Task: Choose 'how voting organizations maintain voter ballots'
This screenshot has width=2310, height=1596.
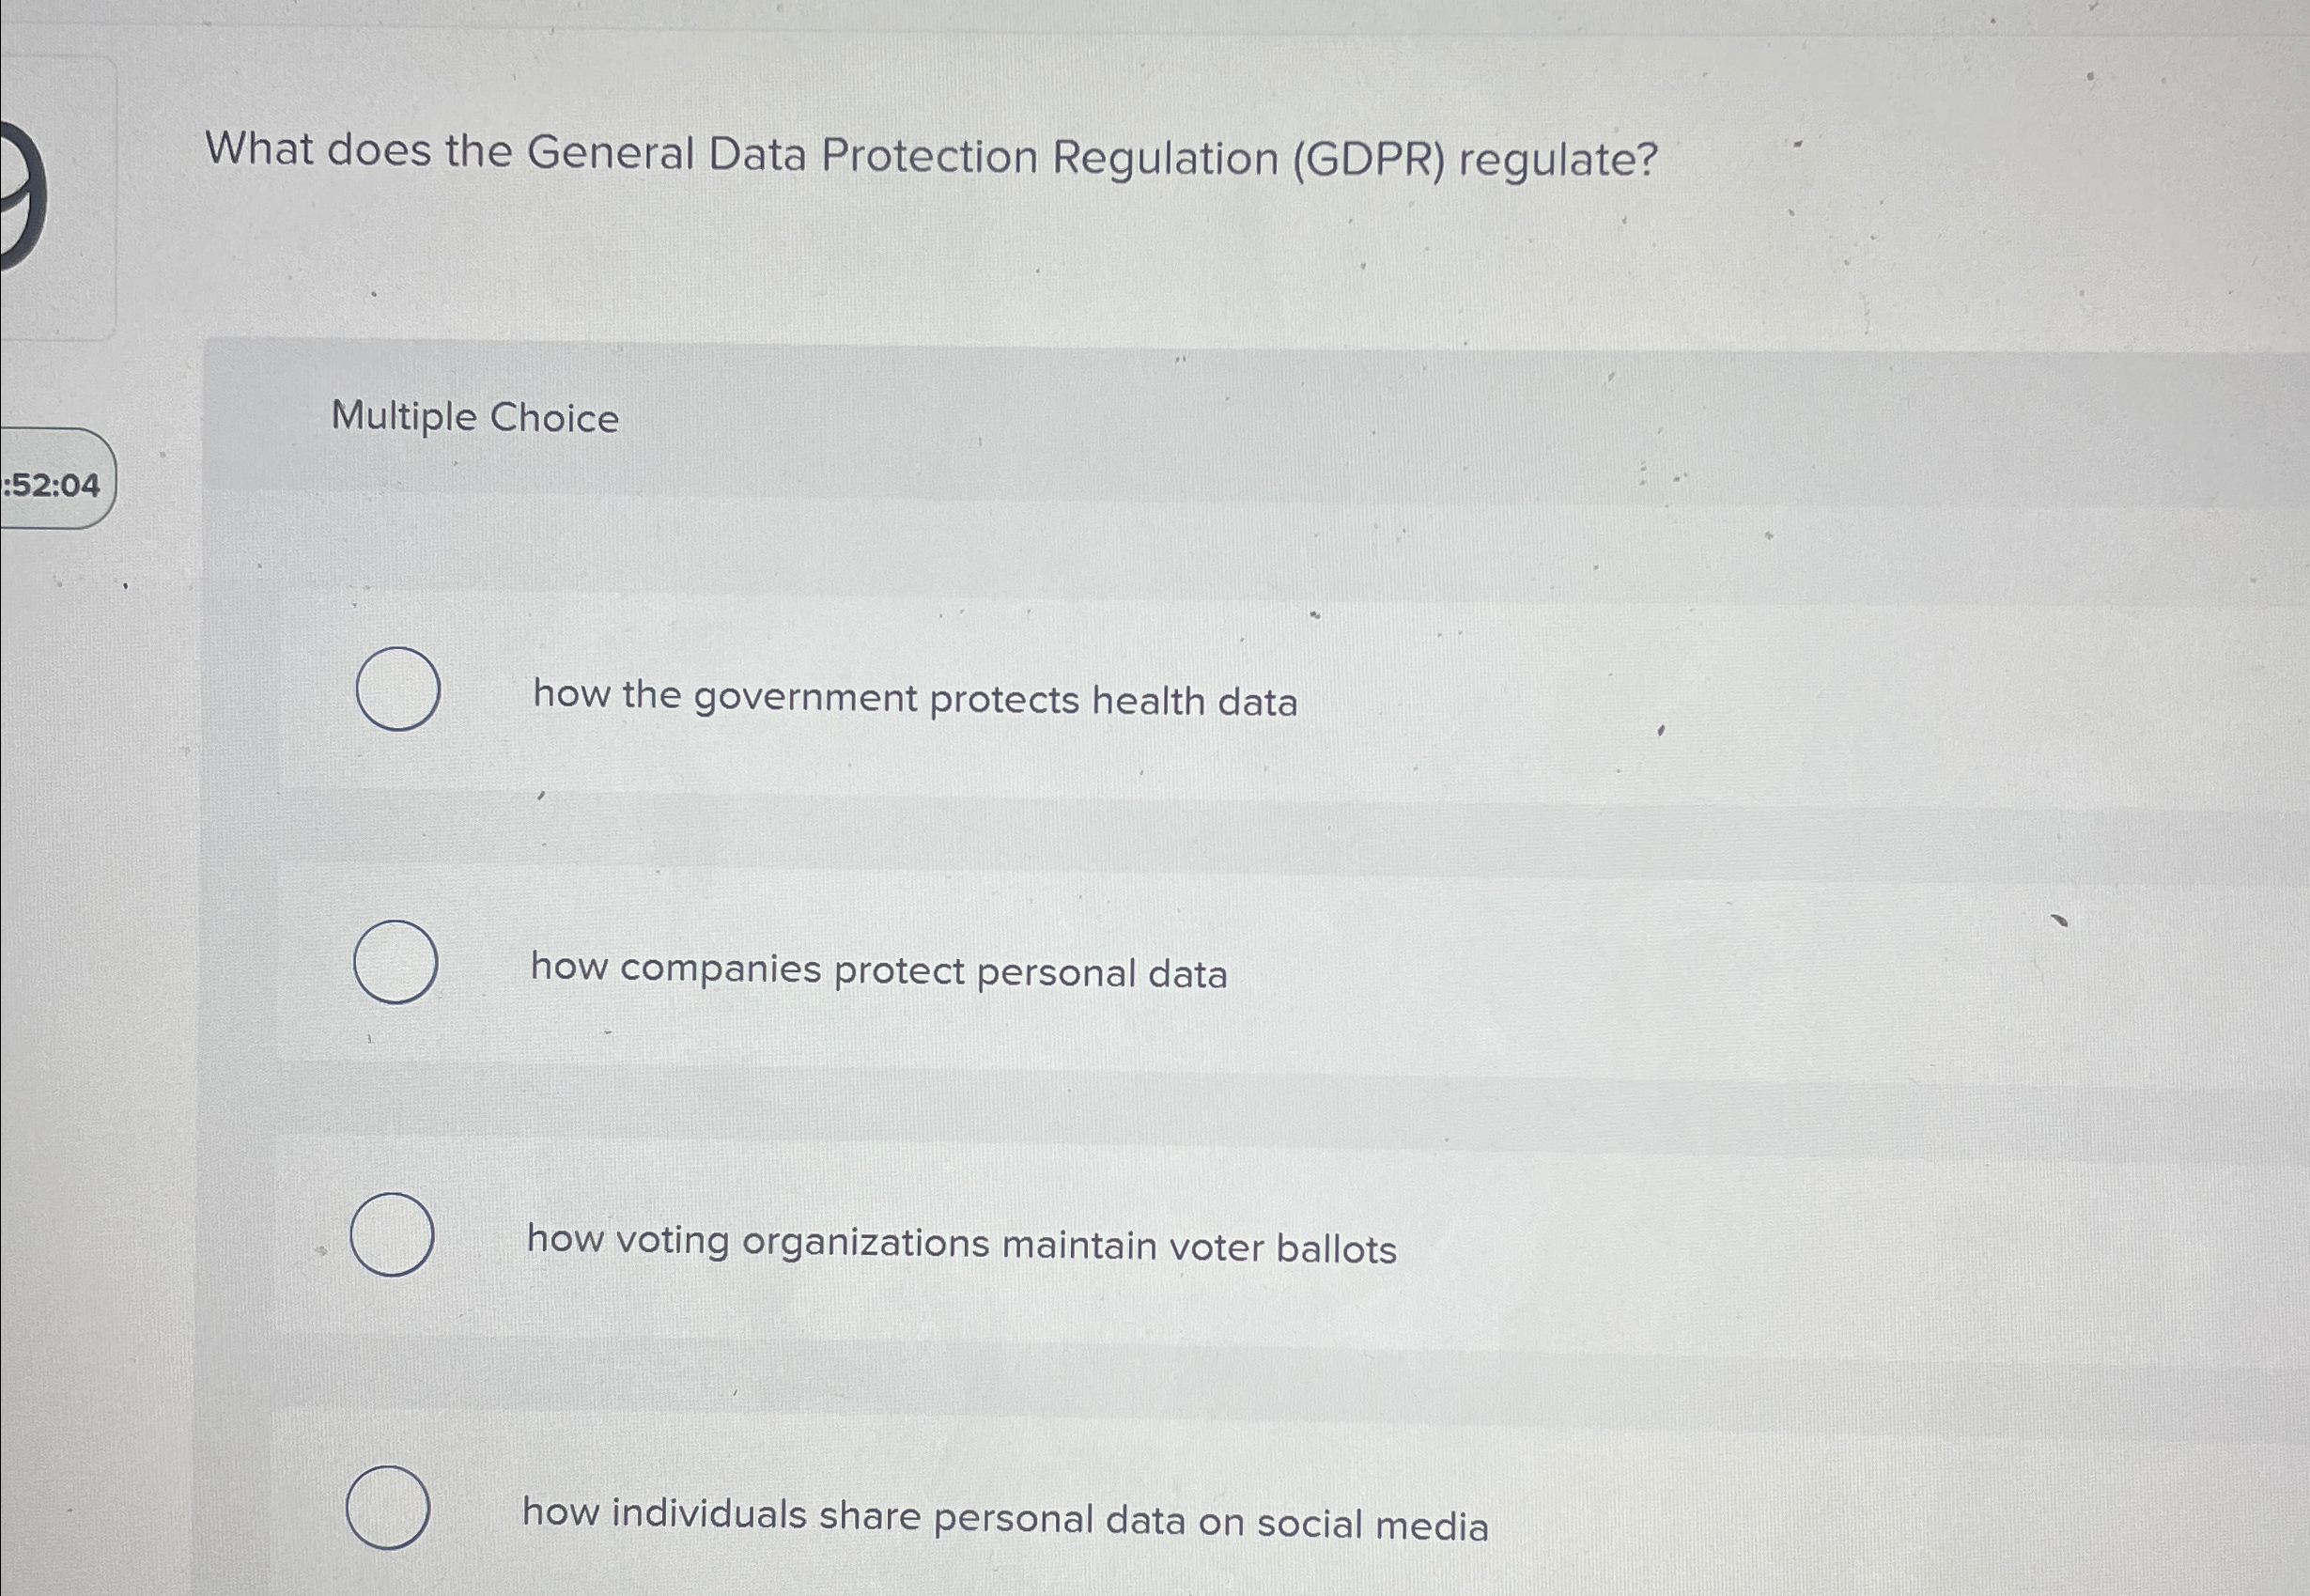Action: pyautogui.click(x=960, y=1244)
